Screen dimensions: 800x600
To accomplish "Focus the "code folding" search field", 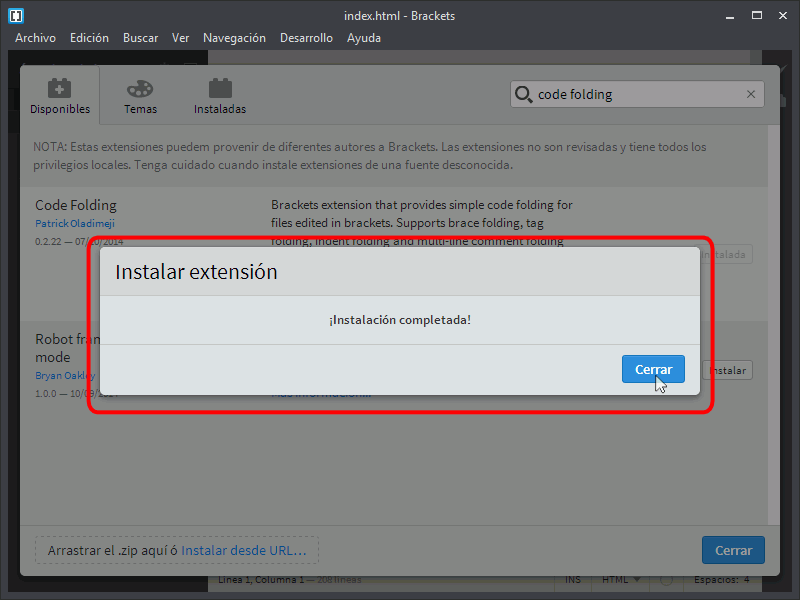I will [x=638, y=94].
